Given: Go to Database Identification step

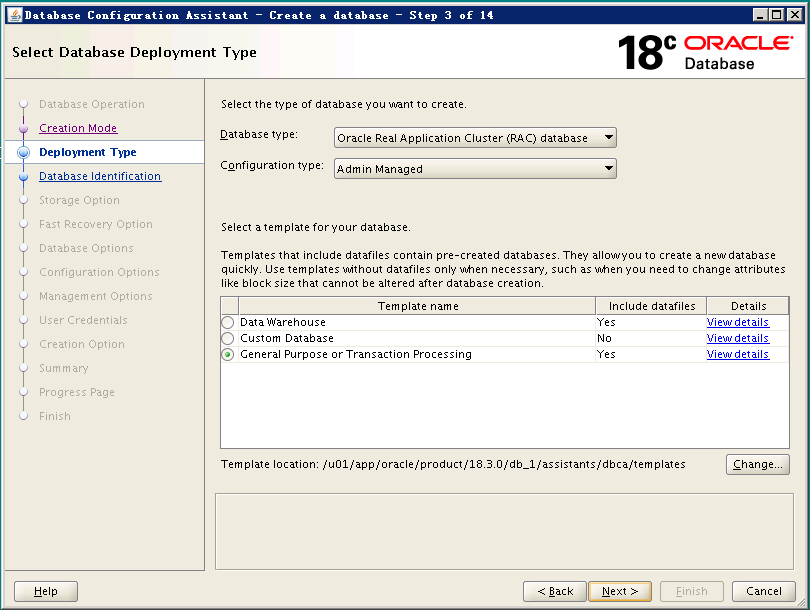Looking at the screenshot, I should pos(100,176).
